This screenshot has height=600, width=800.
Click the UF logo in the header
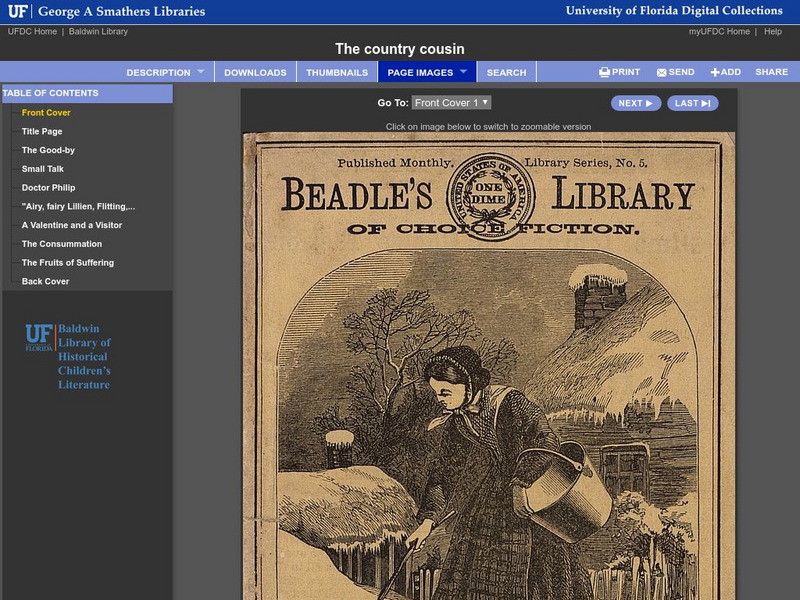click(20, 11)
